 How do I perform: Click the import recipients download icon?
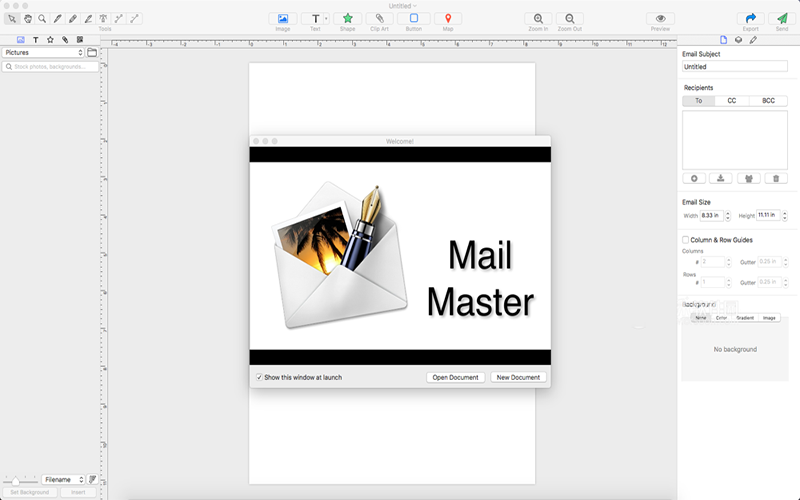pos(721,179)
